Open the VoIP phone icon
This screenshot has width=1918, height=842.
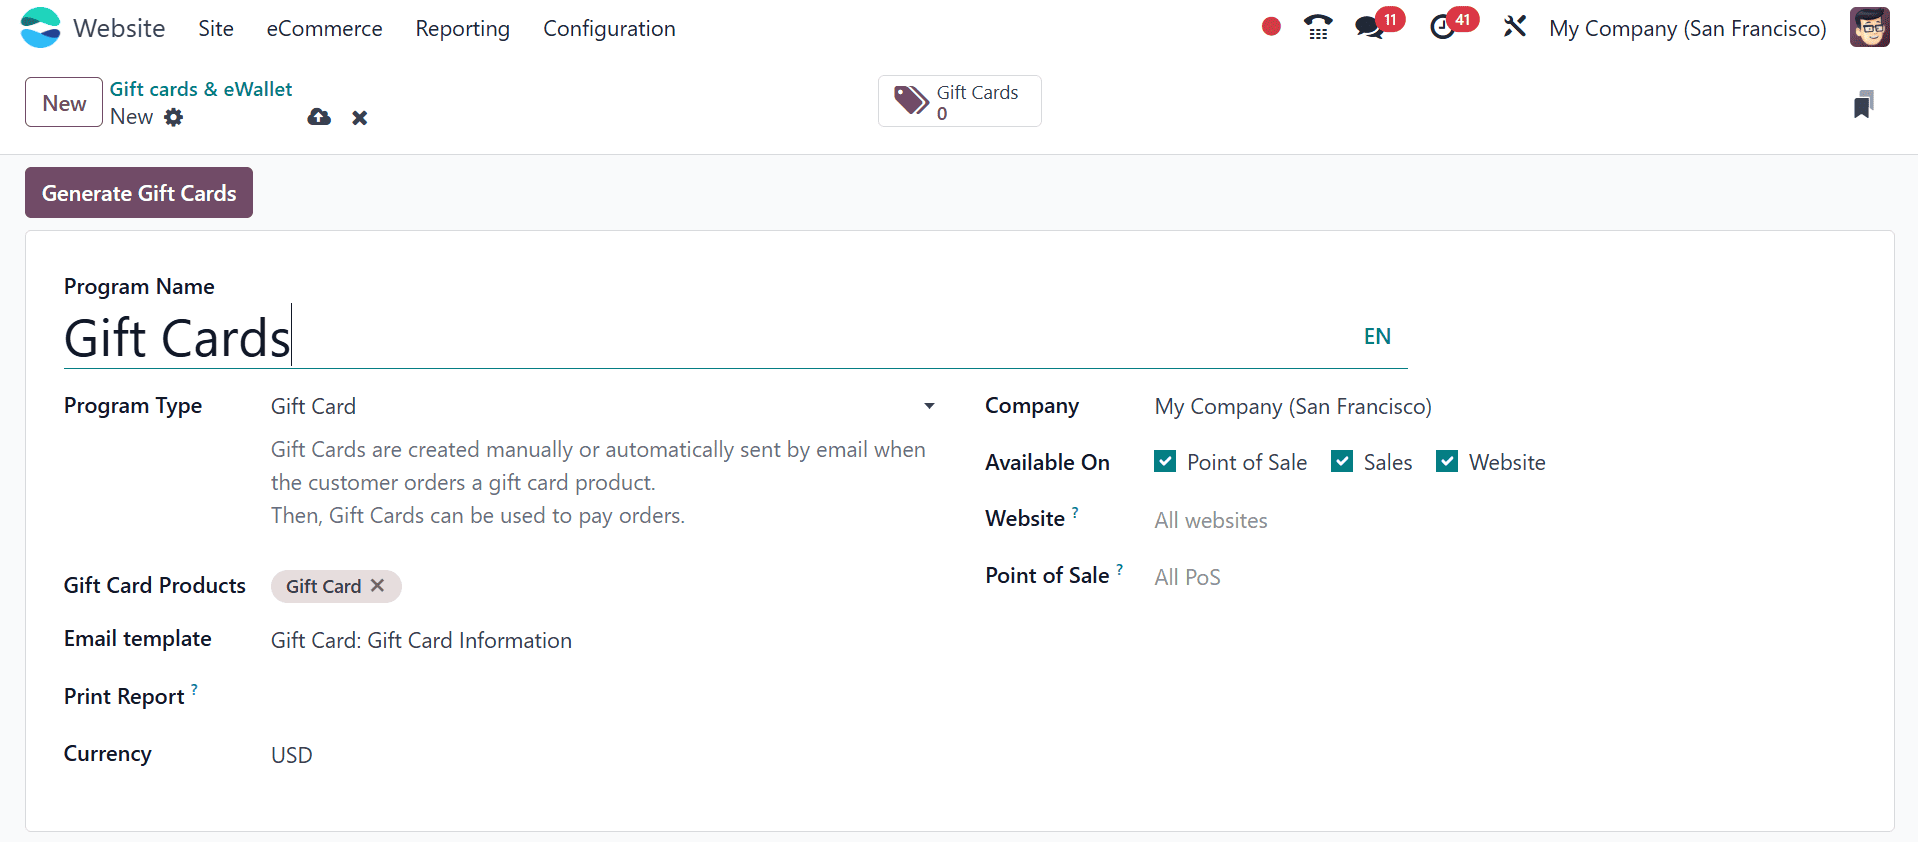pos(1318,27)
